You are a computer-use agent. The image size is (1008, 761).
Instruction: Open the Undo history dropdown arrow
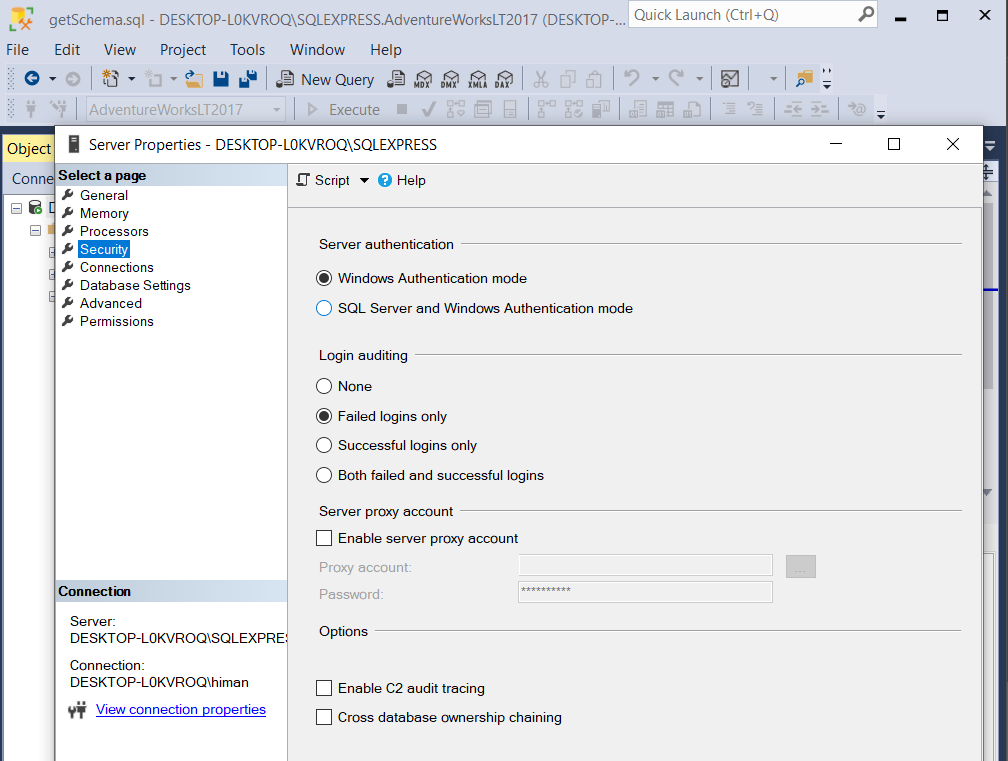655,79
